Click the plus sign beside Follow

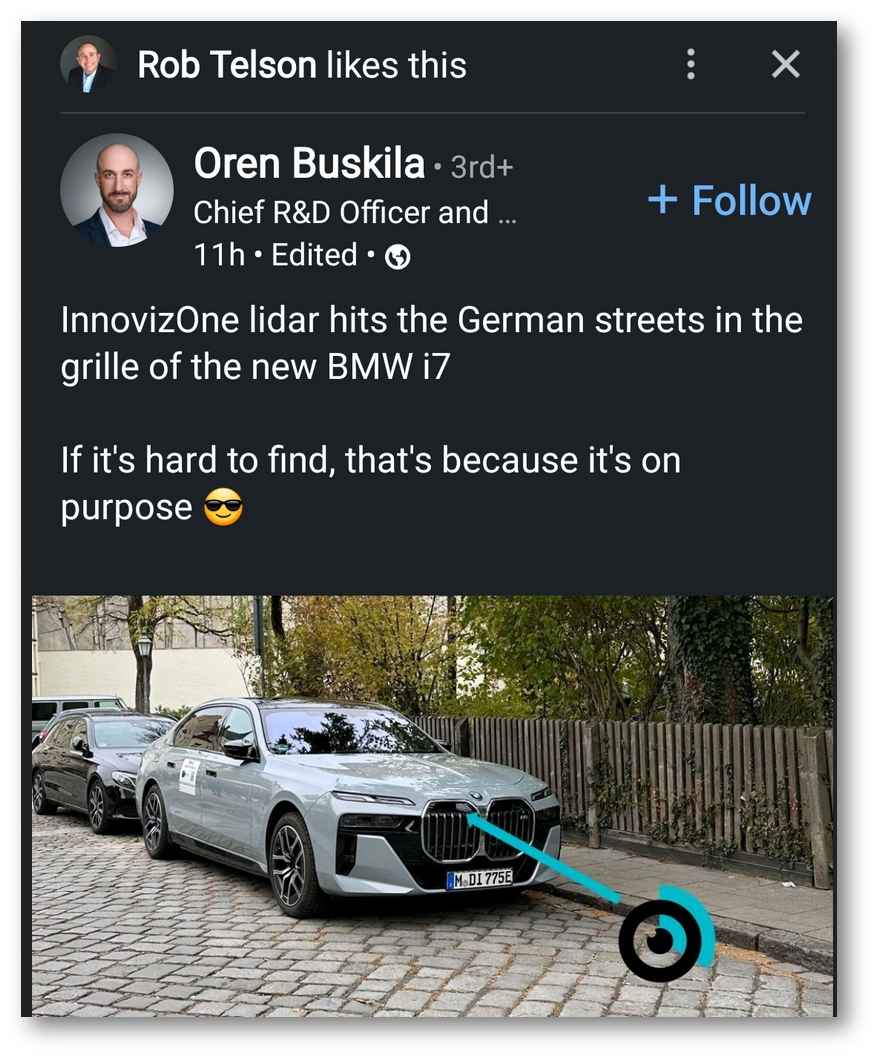tap(662, 200)
